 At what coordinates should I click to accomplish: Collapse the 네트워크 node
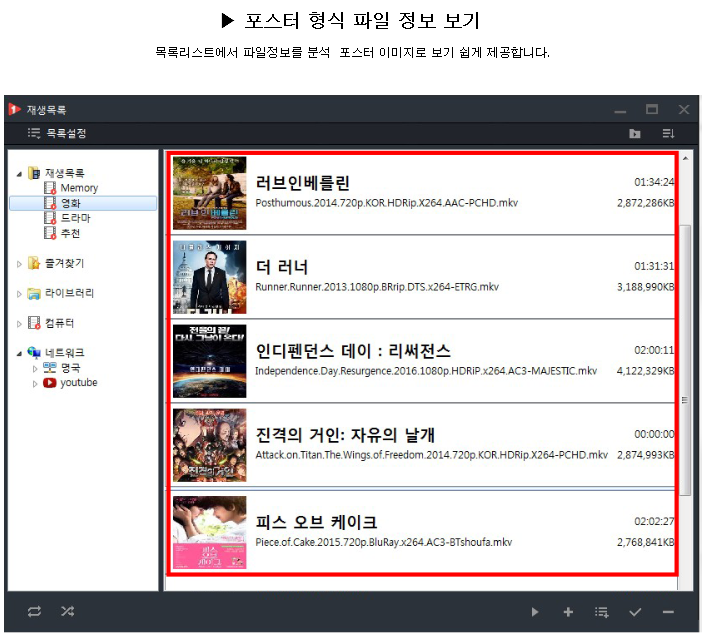tap(19, 353)
